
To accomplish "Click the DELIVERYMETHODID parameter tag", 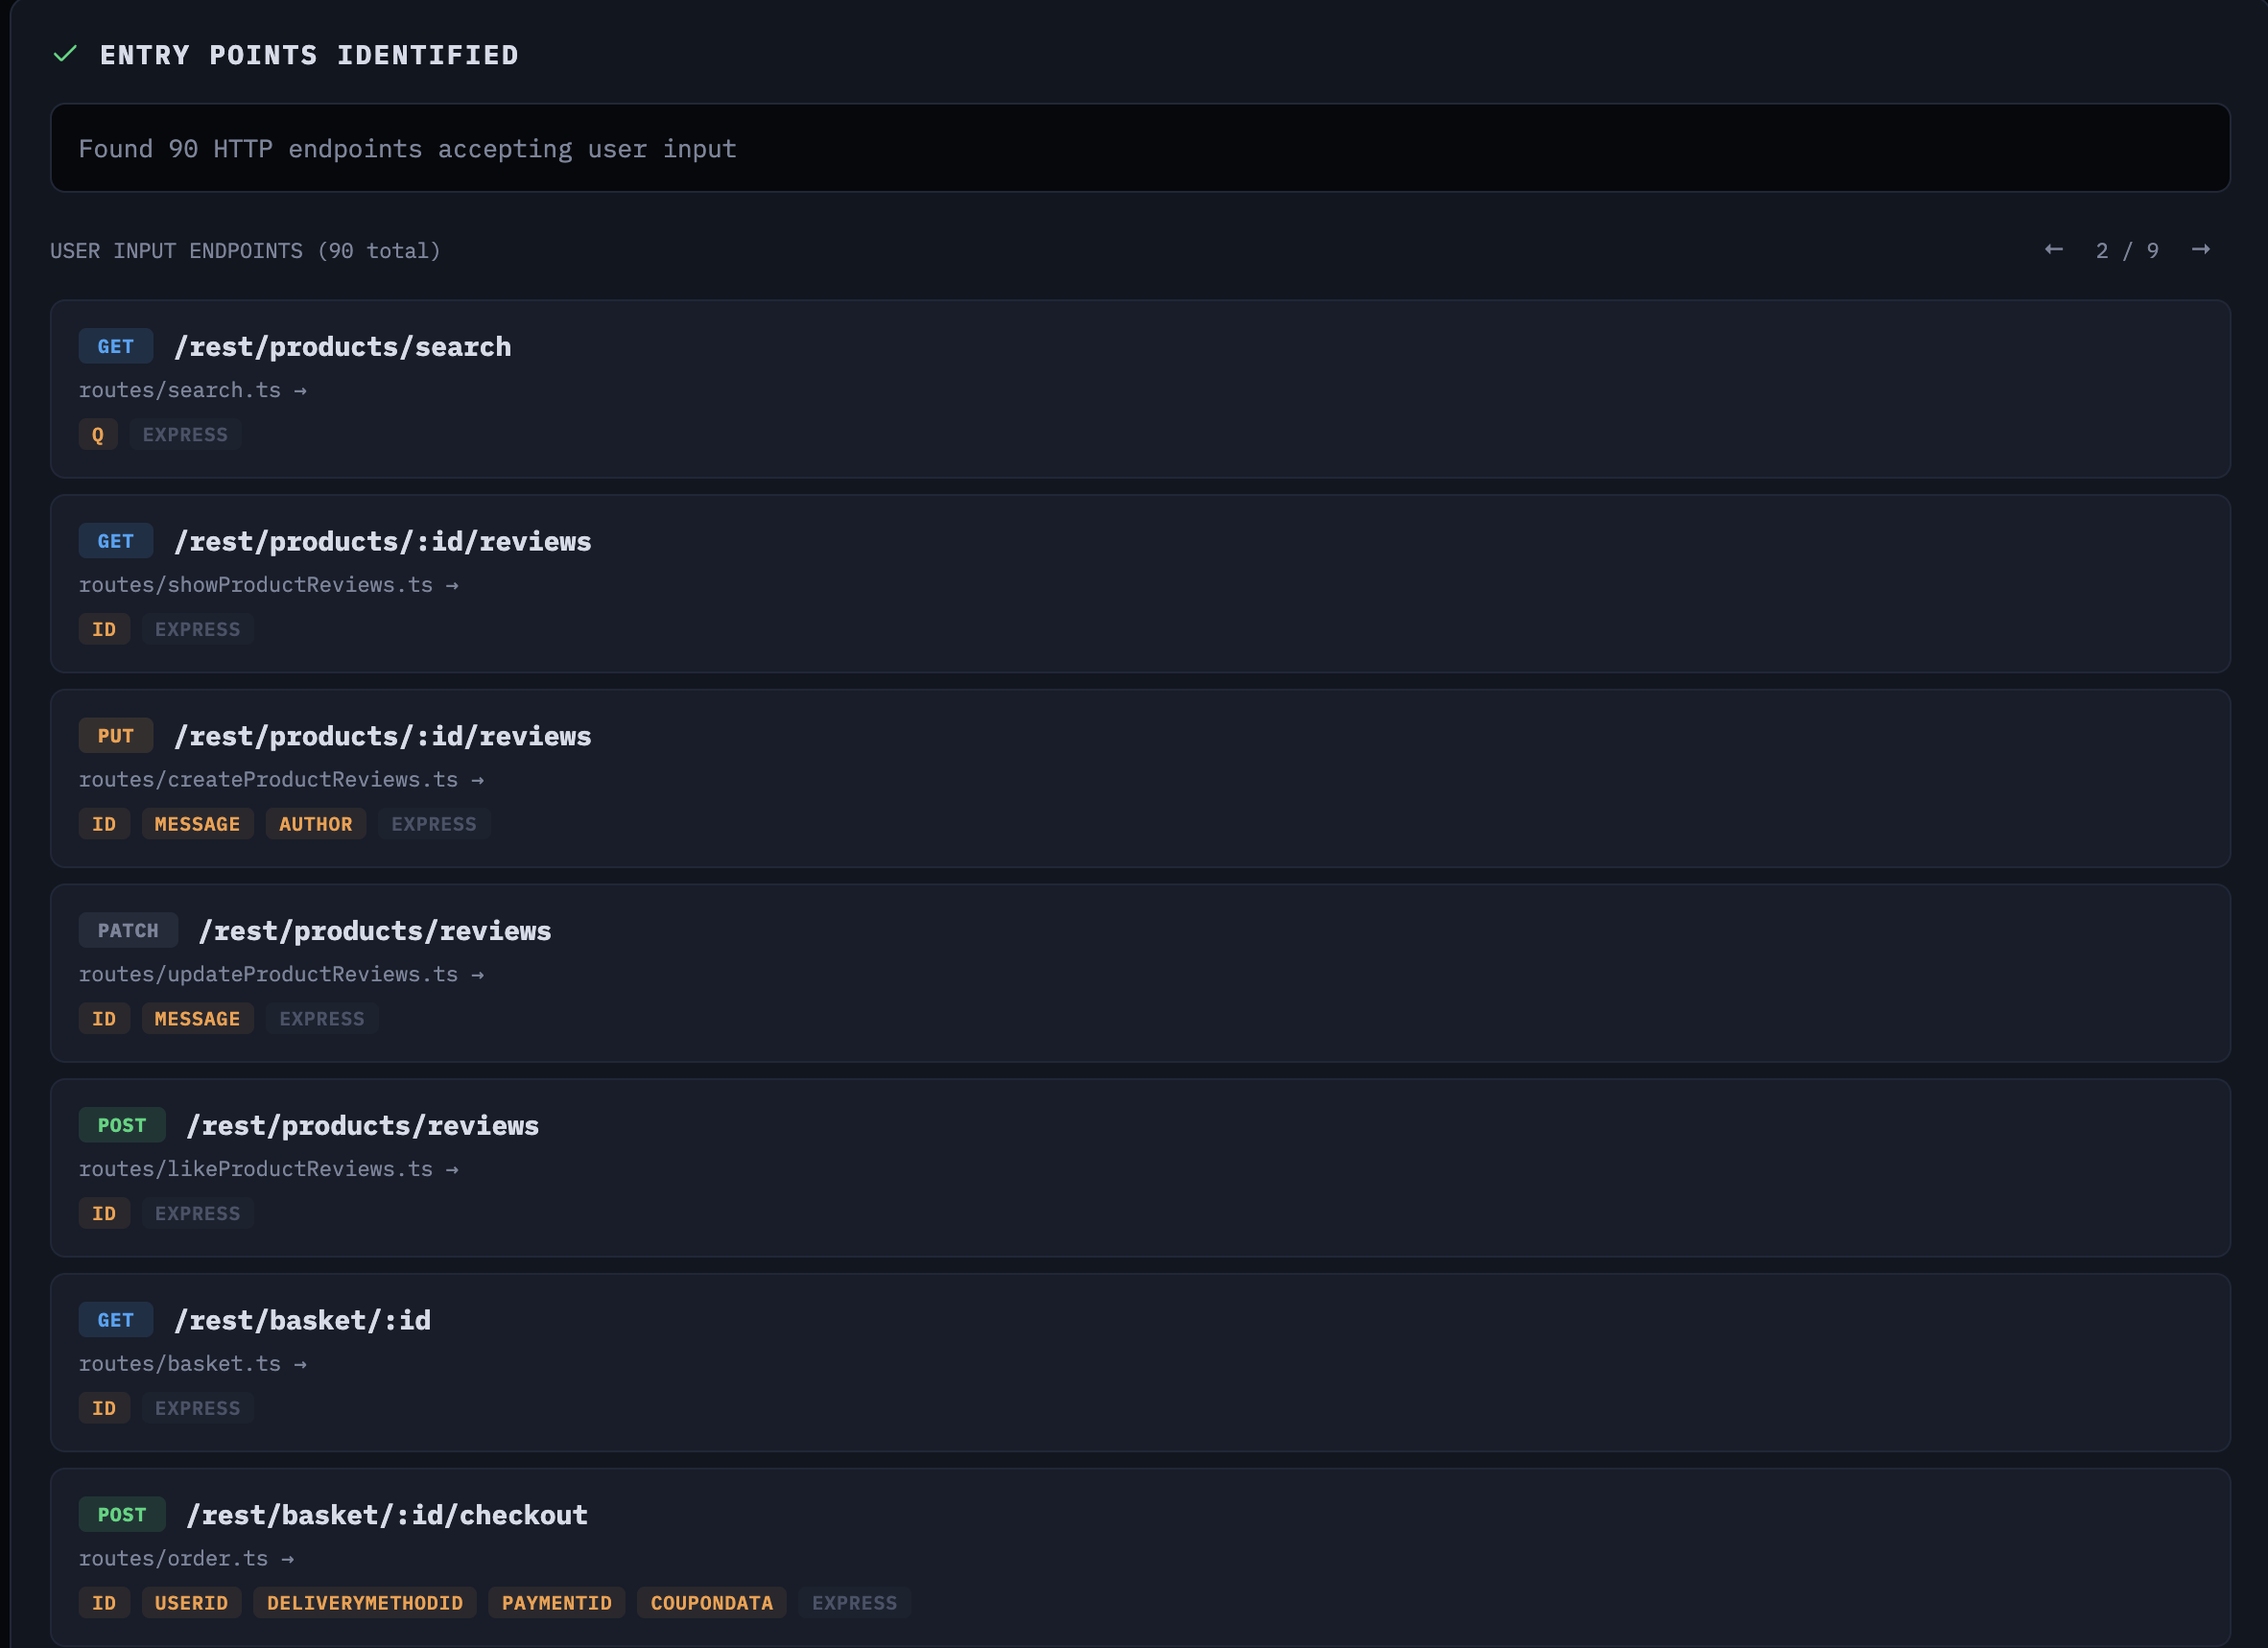I will pos(364,1603).
